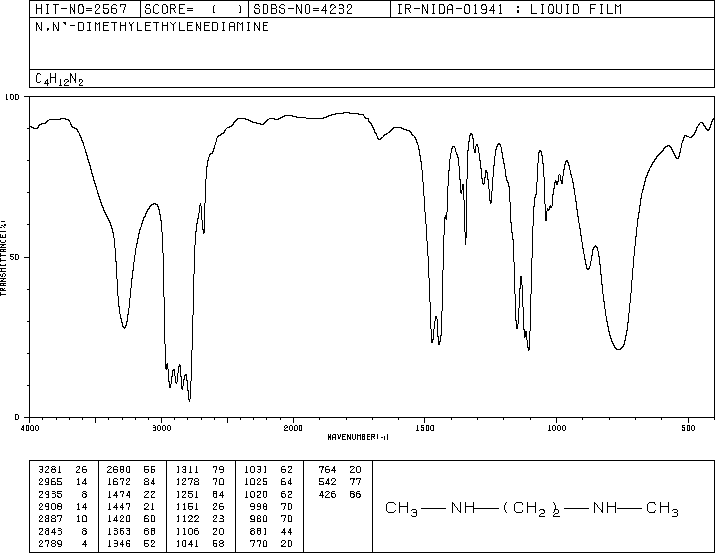
Task: Select the SCORE field in header
Action: (194, 9)
